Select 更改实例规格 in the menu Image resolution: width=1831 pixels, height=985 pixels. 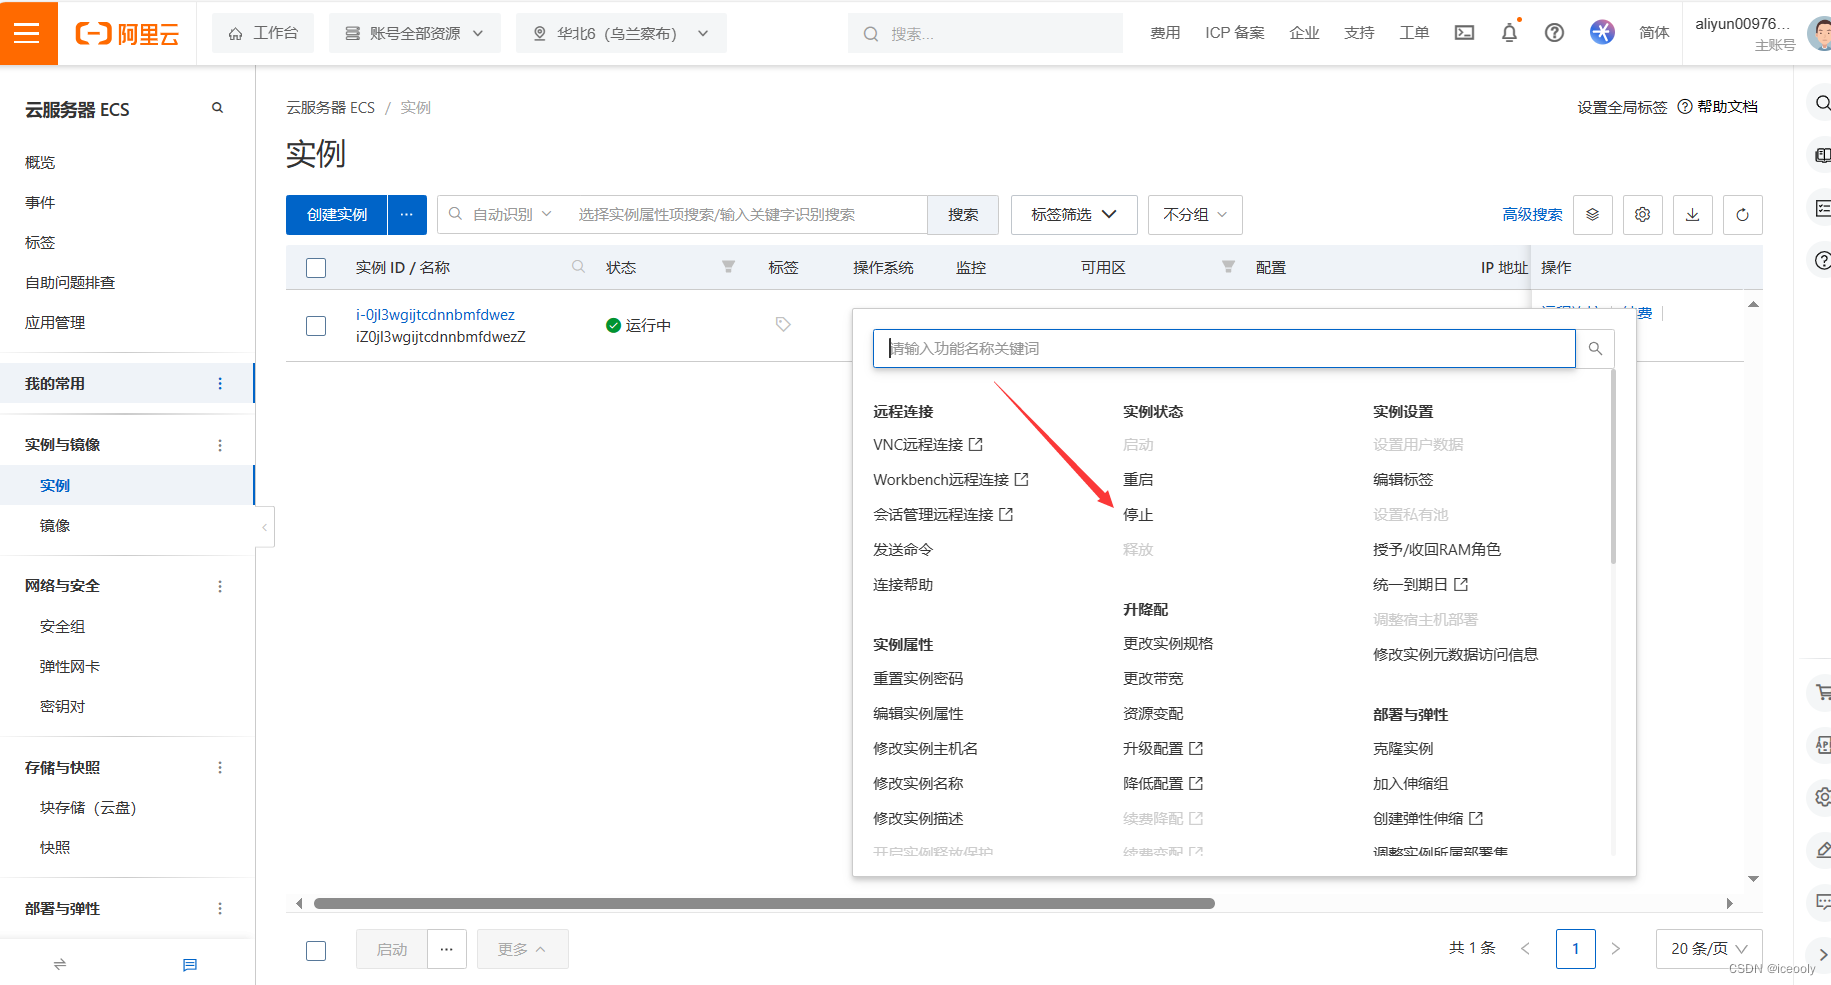(x=1168, y=644)
